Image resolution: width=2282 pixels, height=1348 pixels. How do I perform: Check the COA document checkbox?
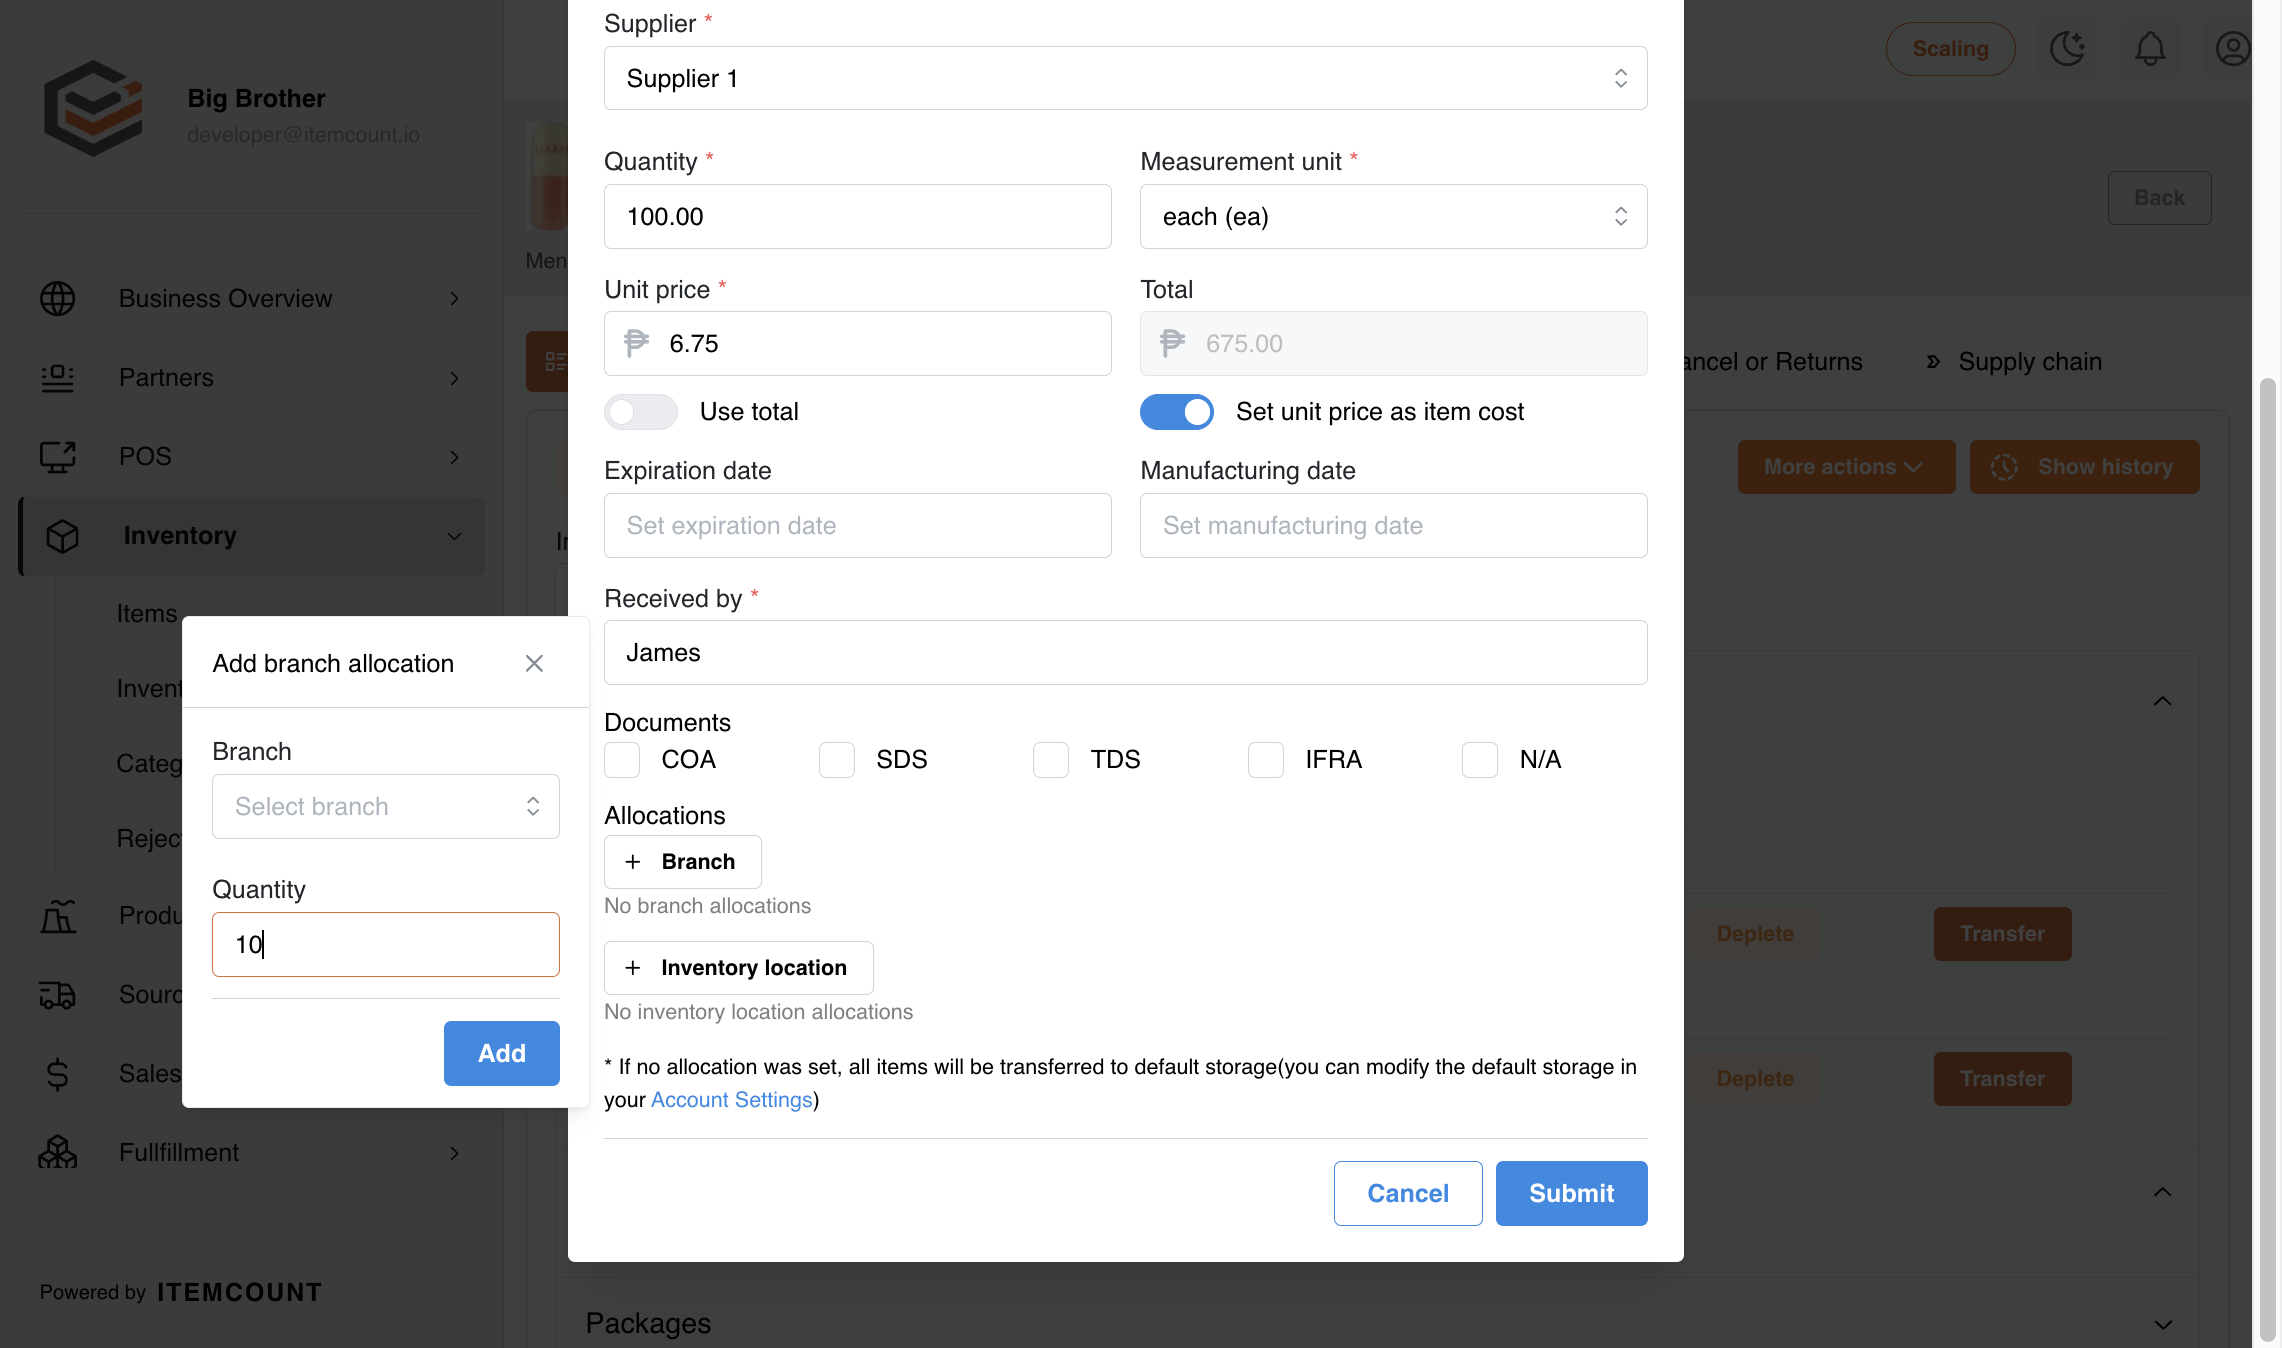point(622,760)
